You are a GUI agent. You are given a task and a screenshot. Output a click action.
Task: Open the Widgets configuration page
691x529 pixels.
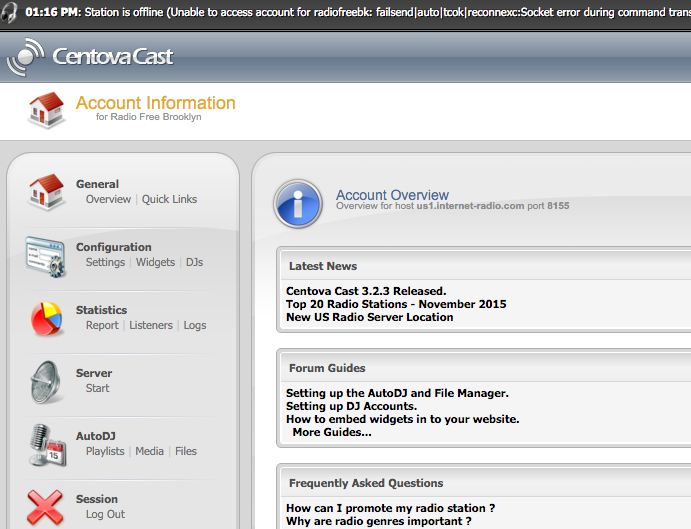[x=155, y=262]
